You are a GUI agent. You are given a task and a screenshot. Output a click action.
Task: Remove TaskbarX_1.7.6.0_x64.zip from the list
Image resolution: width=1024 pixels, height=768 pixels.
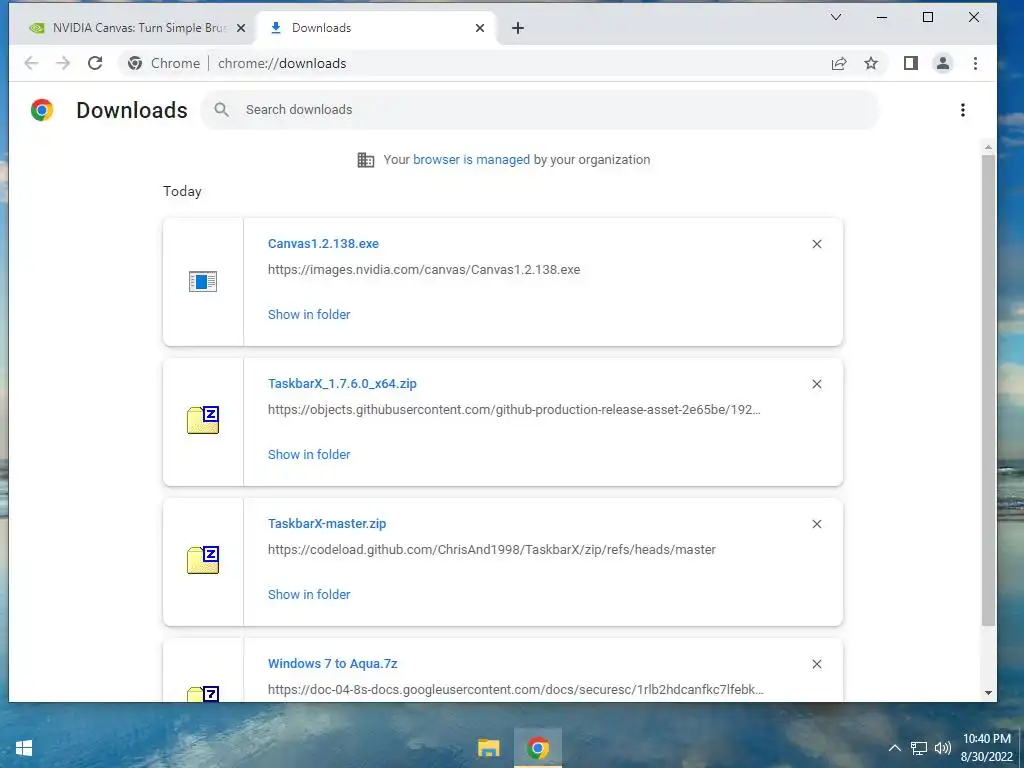point(816,384)
